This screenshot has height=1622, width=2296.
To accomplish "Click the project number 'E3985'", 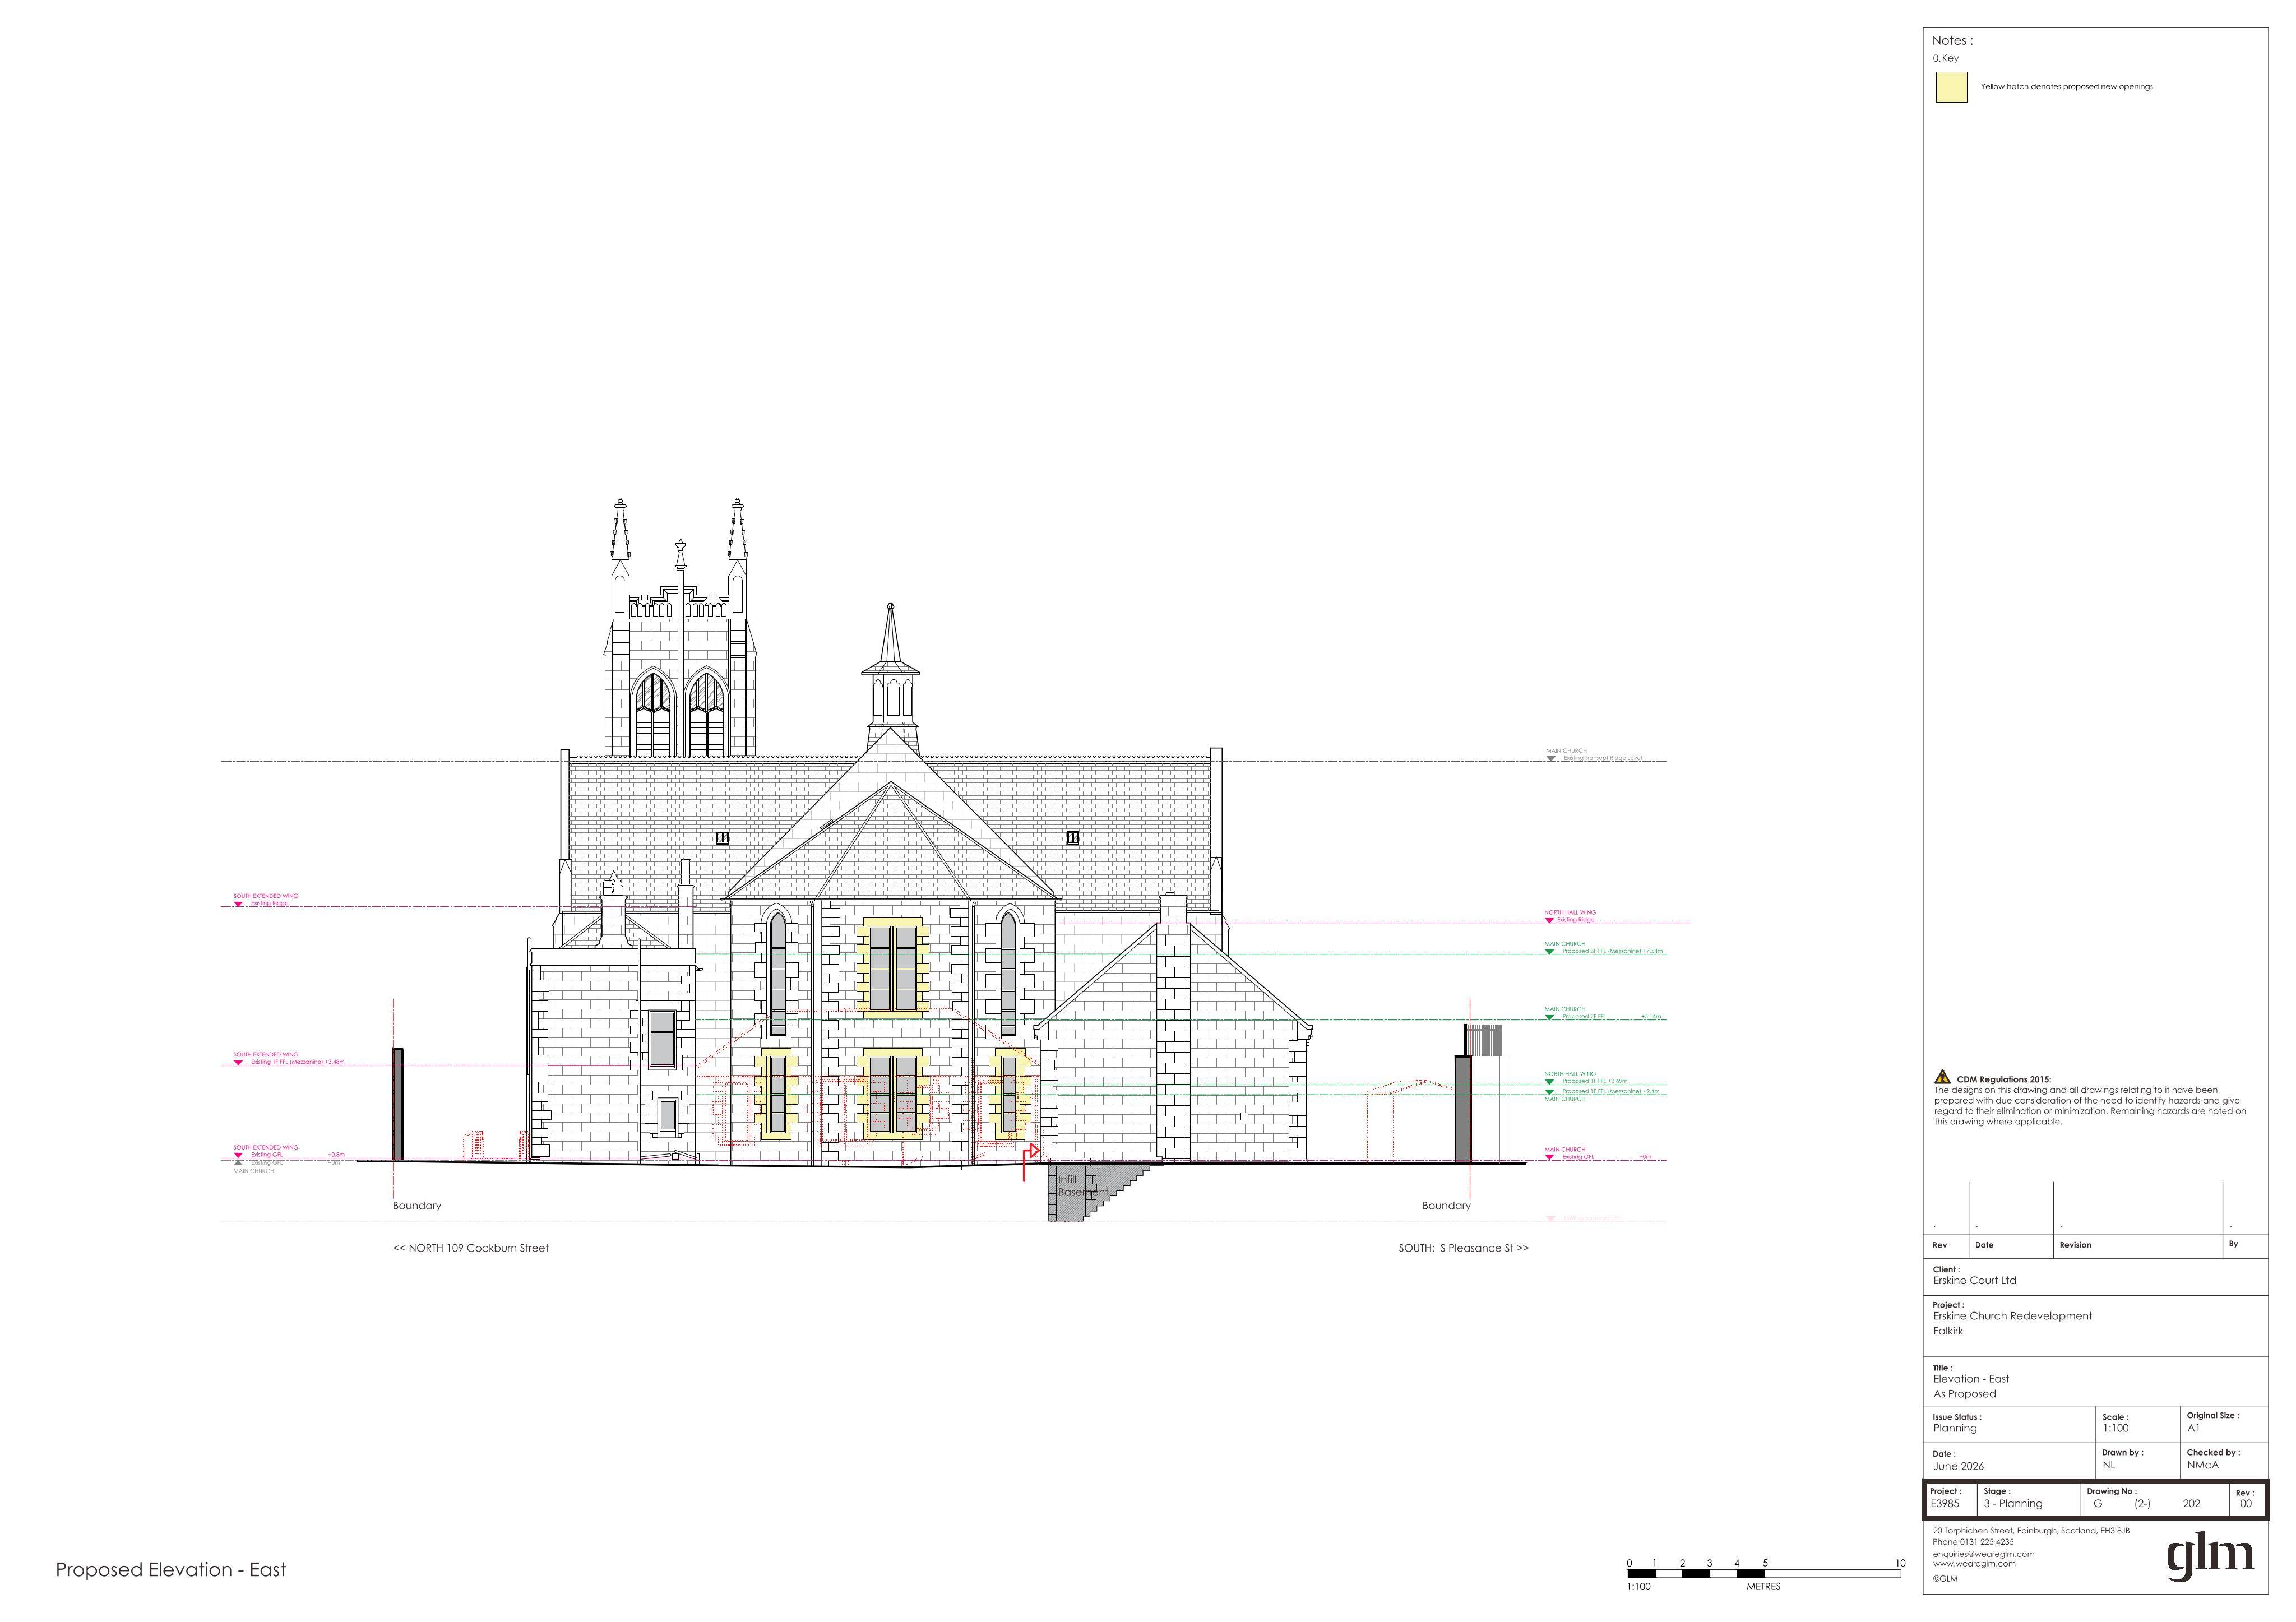I will point(1945,1504).
